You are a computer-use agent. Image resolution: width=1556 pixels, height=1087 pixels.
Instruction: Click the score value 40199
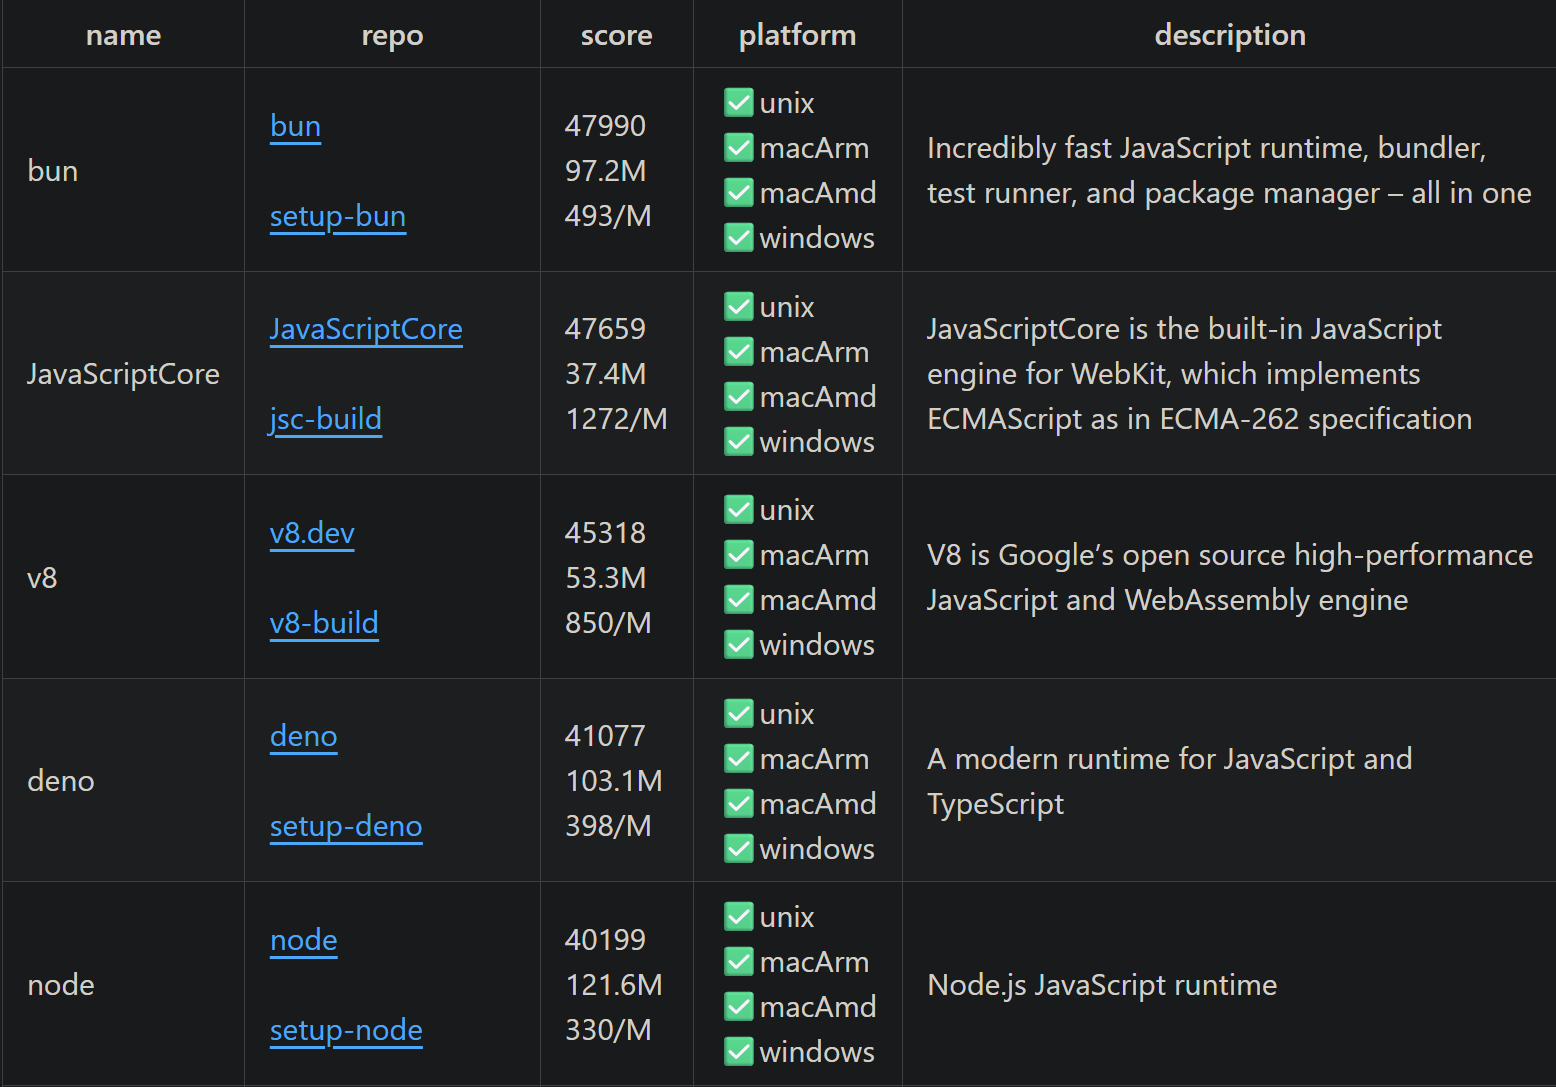point(605,940)
